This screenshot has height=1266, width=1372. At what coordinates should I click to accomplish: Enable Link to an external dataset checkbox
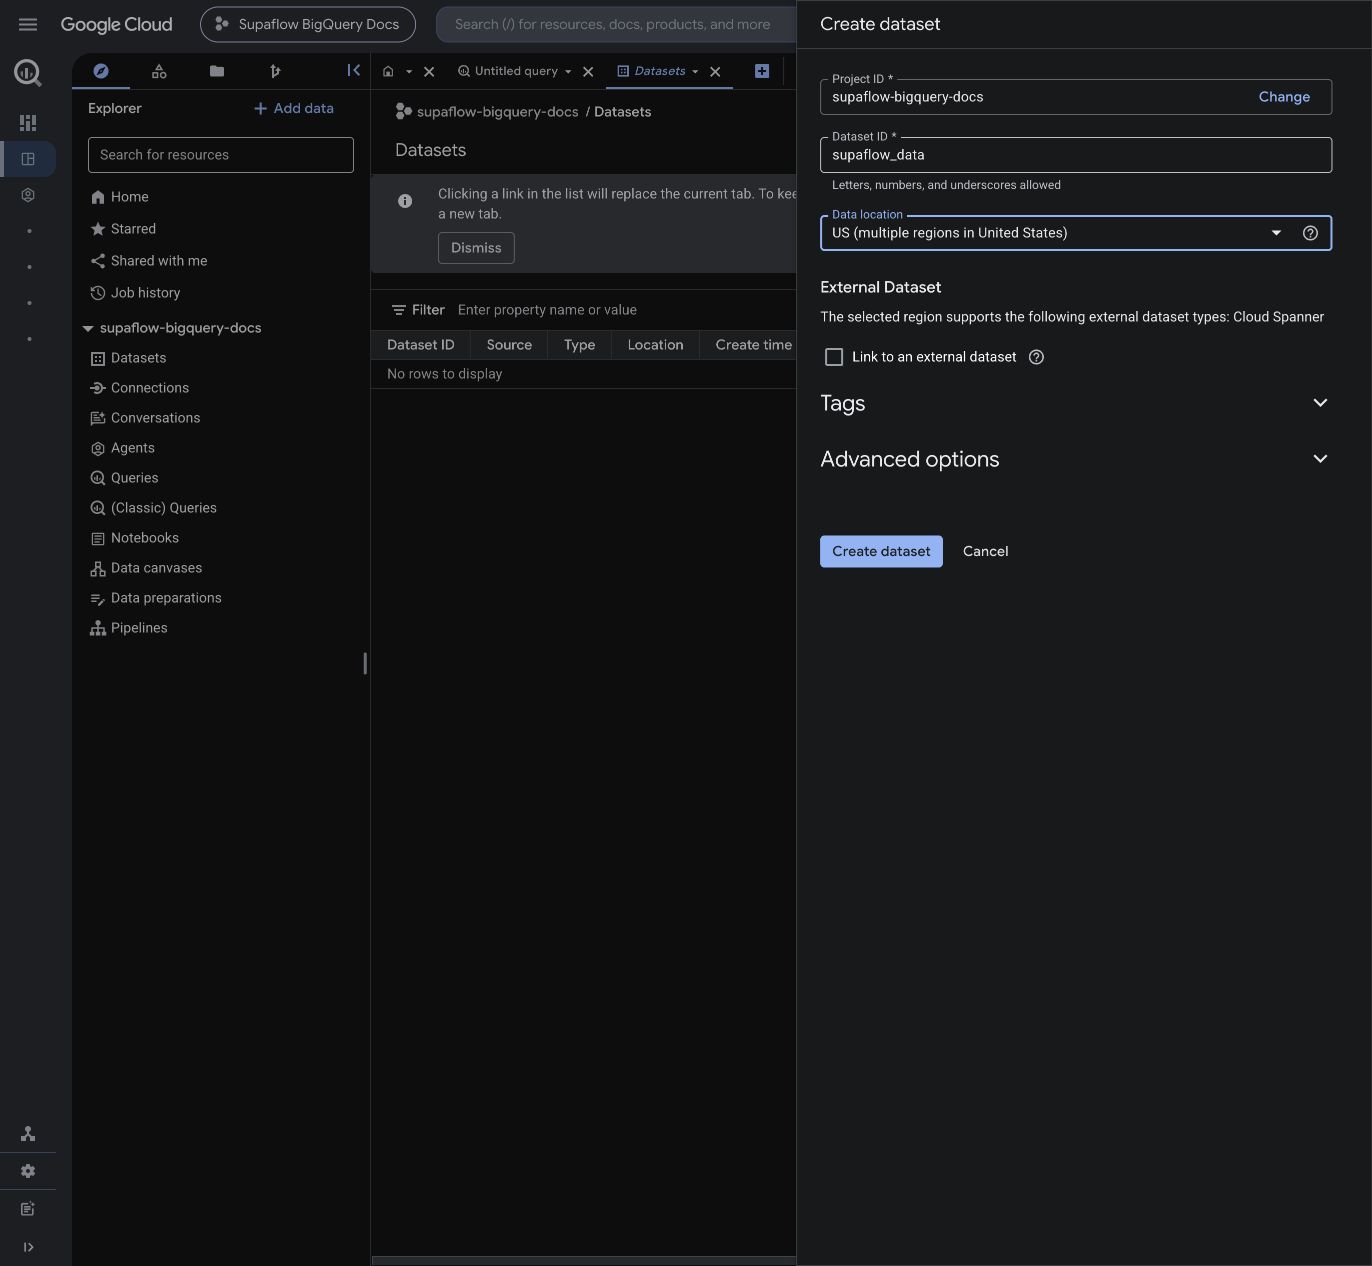834,357
